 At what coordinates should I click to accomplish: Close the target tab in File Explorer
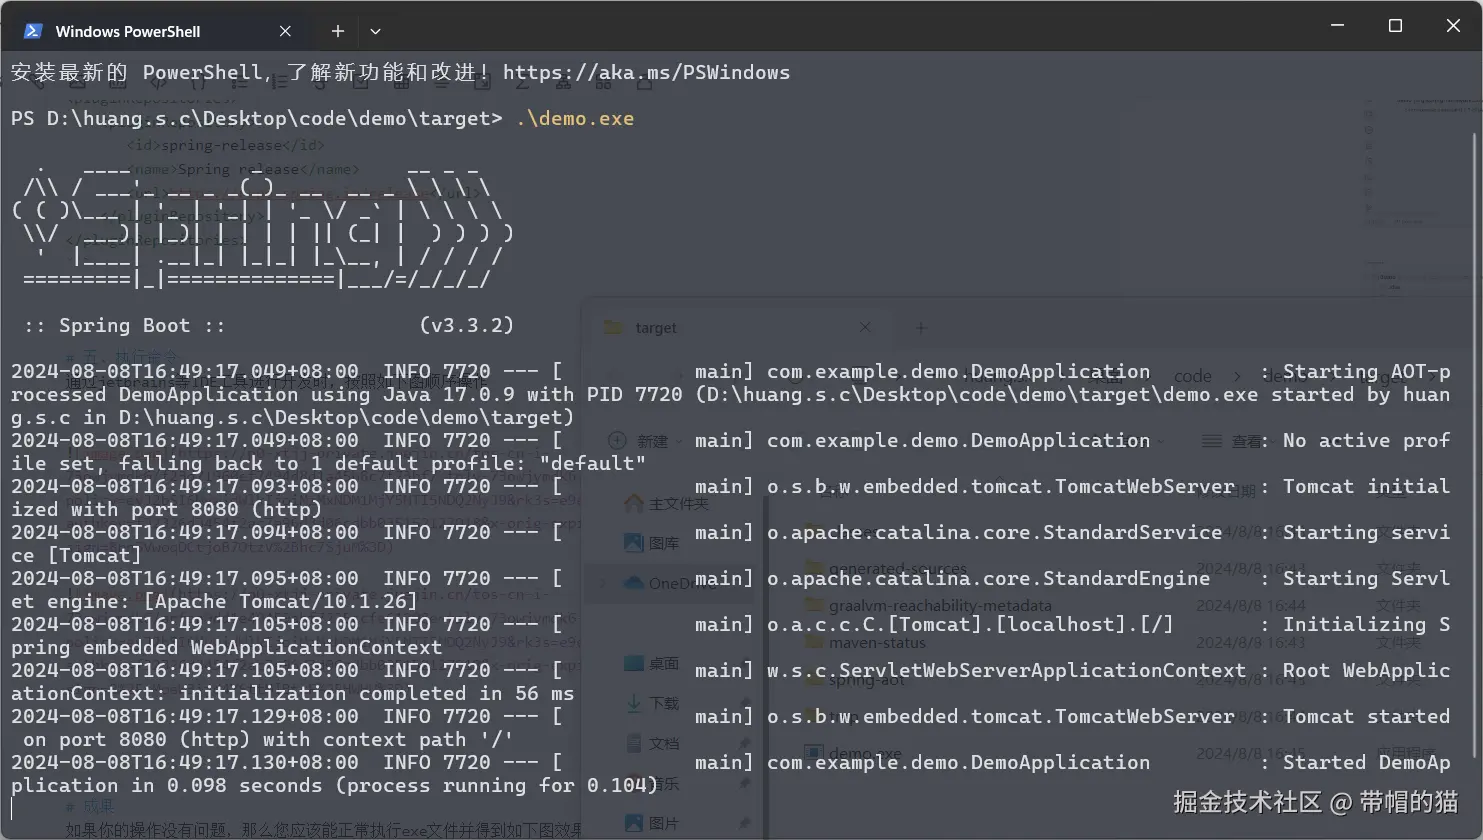pos(865,327)
